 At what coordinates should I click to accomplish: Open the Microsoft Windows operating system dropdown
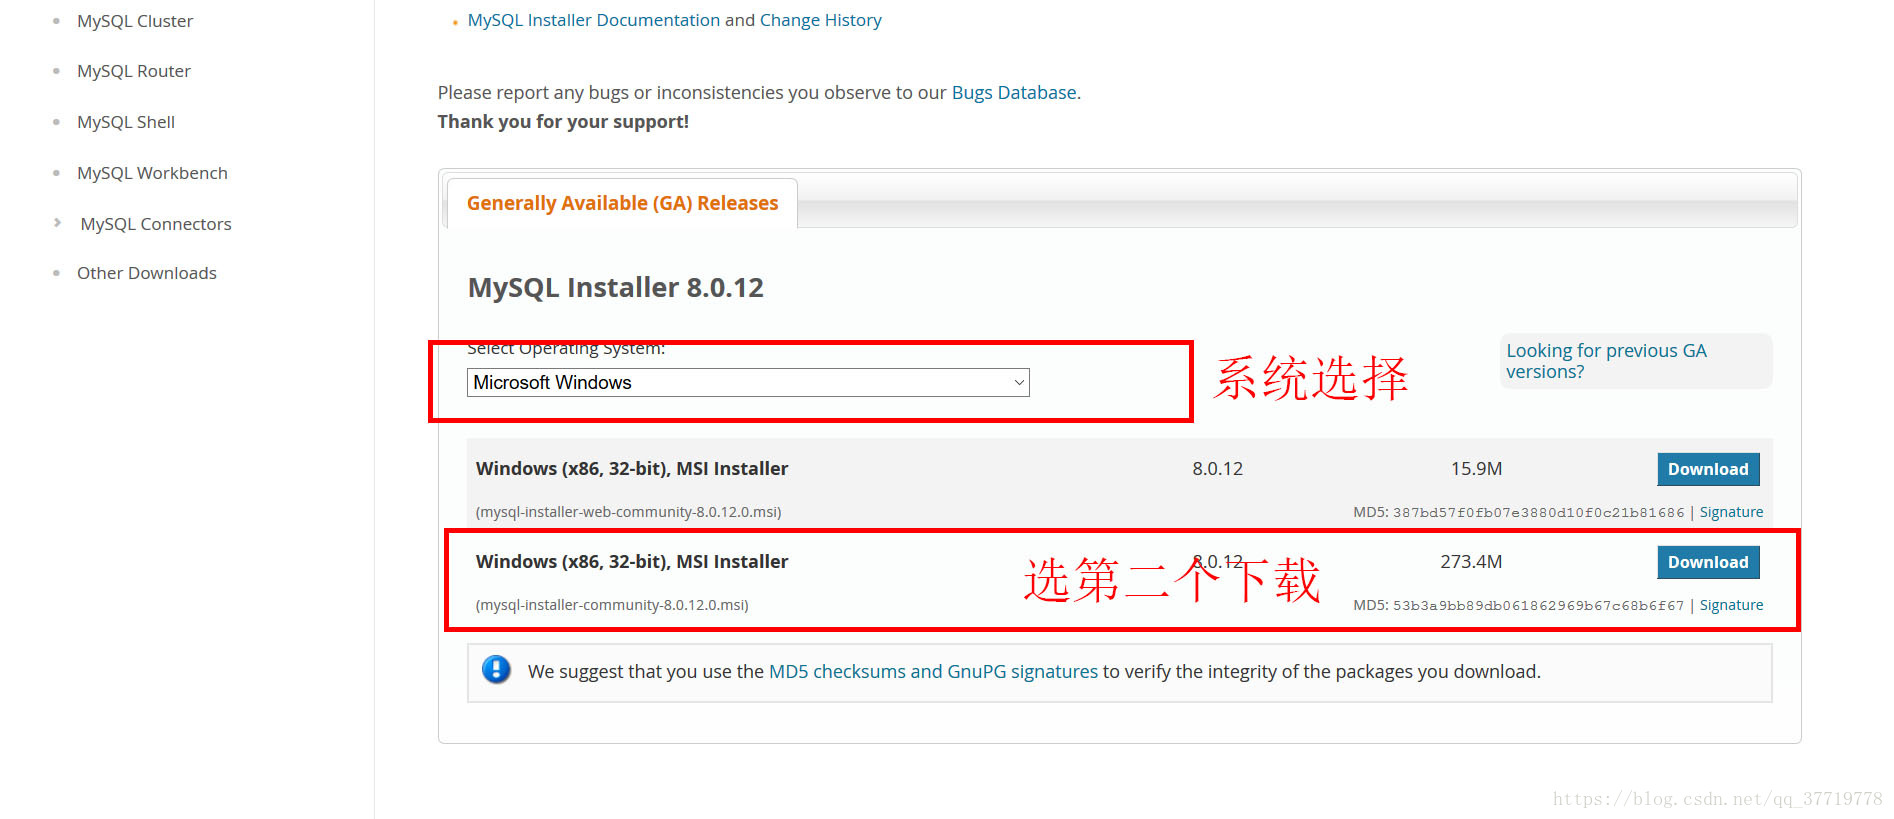[748, 383]
